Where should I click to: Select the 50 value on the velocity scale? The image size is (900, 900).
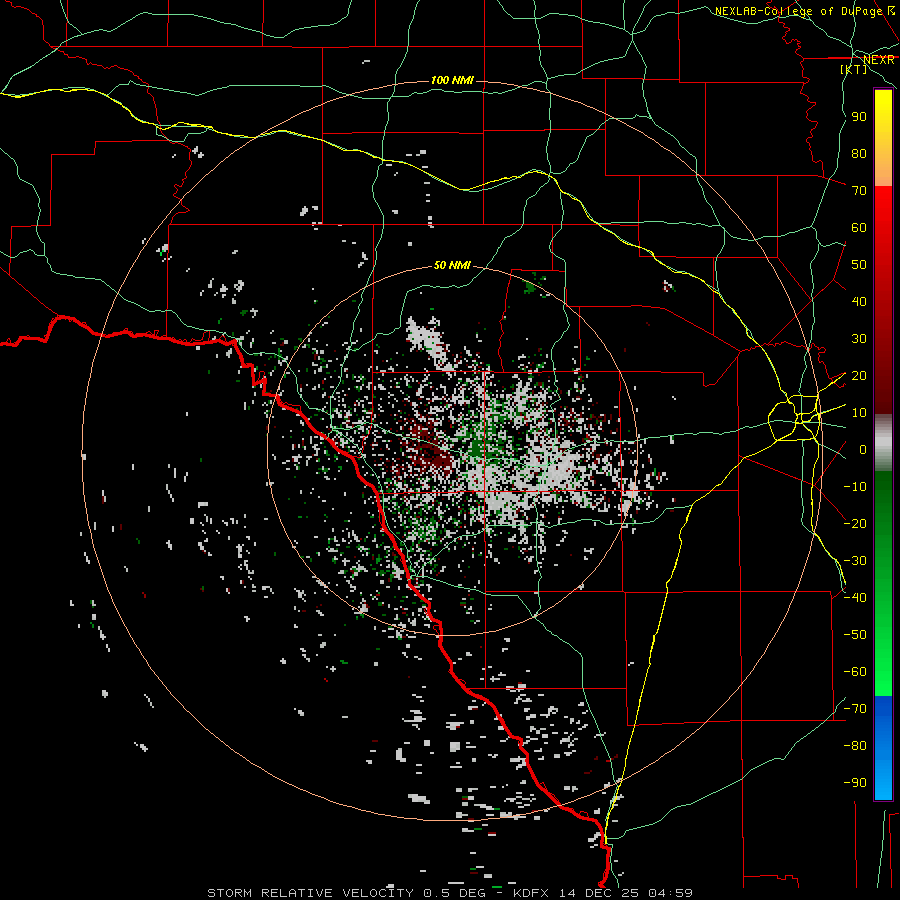(859, 265)
